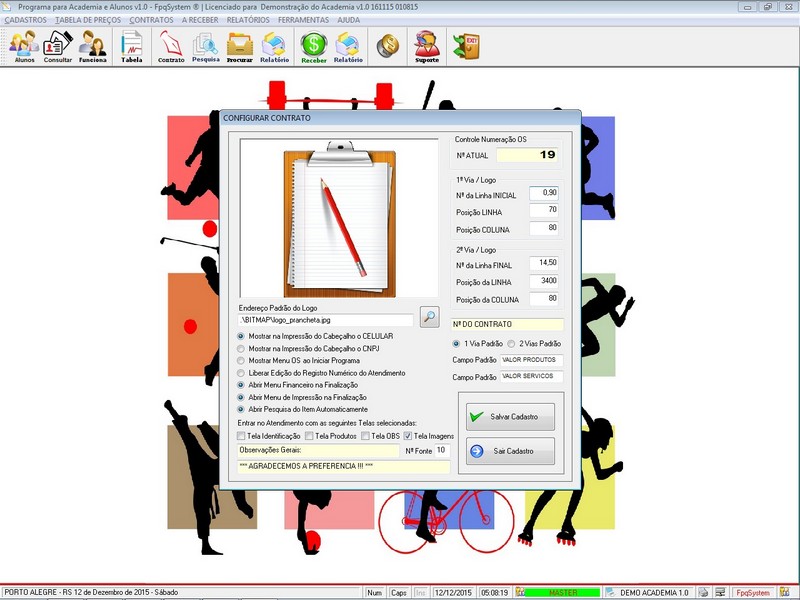Select Mostrar na Impressão do Cabeçalho o CELULAR
800x600 pixels.
[241, 336]
